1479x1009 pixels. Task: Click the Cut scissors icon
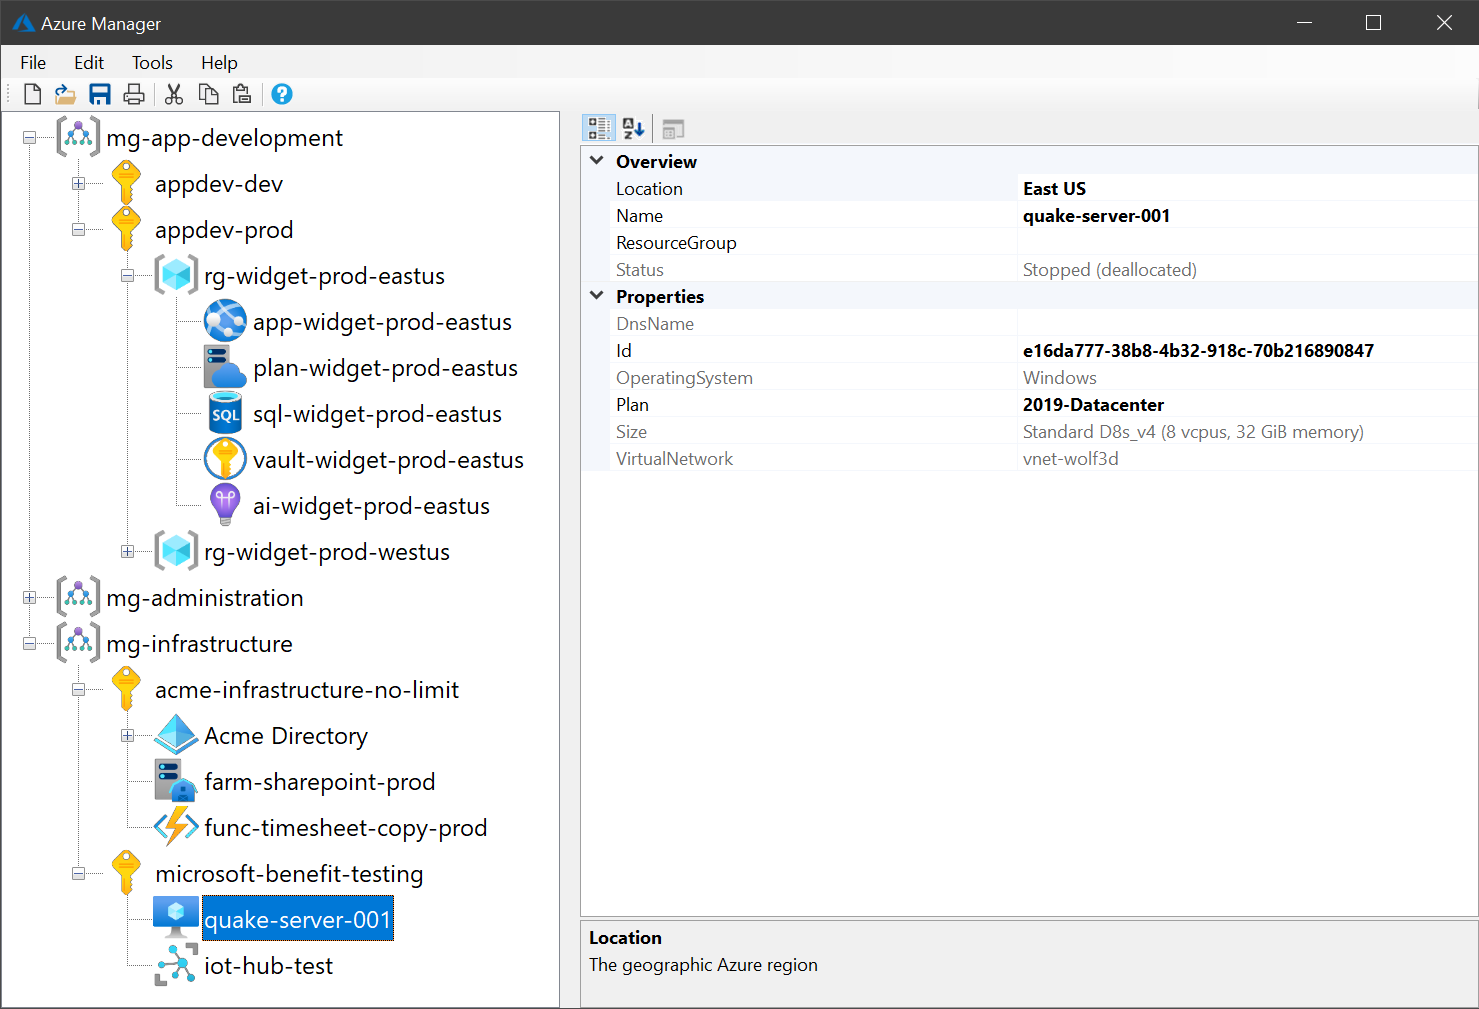[x=174, y=94]
